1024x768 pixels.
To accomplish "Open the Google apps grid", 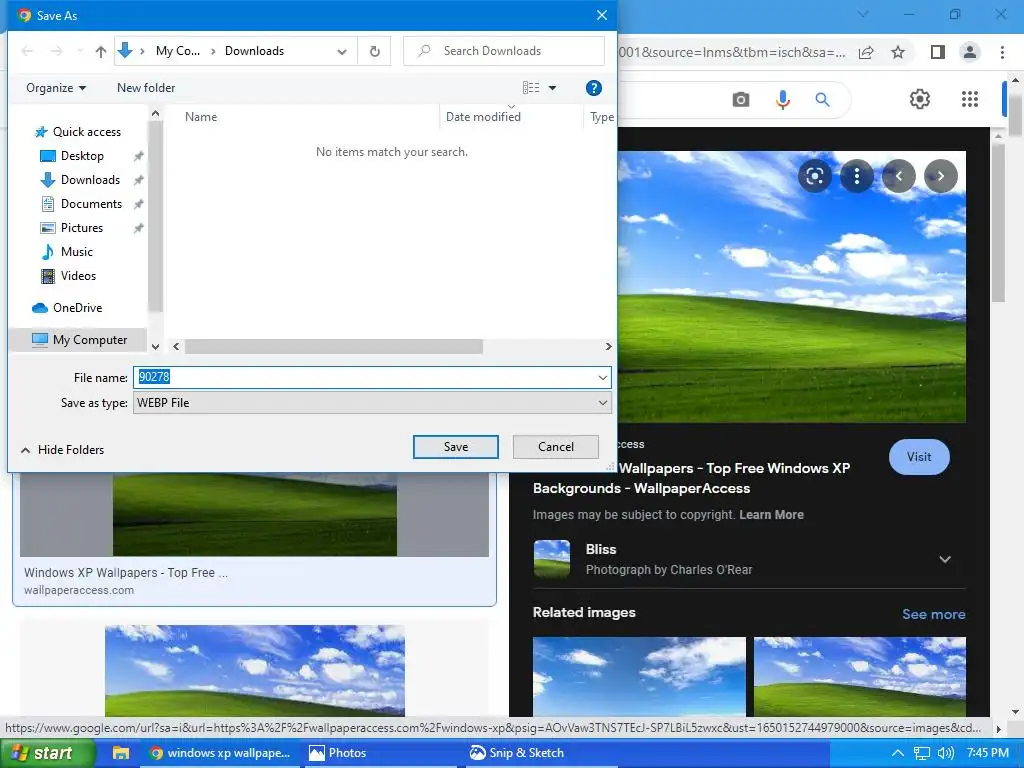I will coord(970,99).
